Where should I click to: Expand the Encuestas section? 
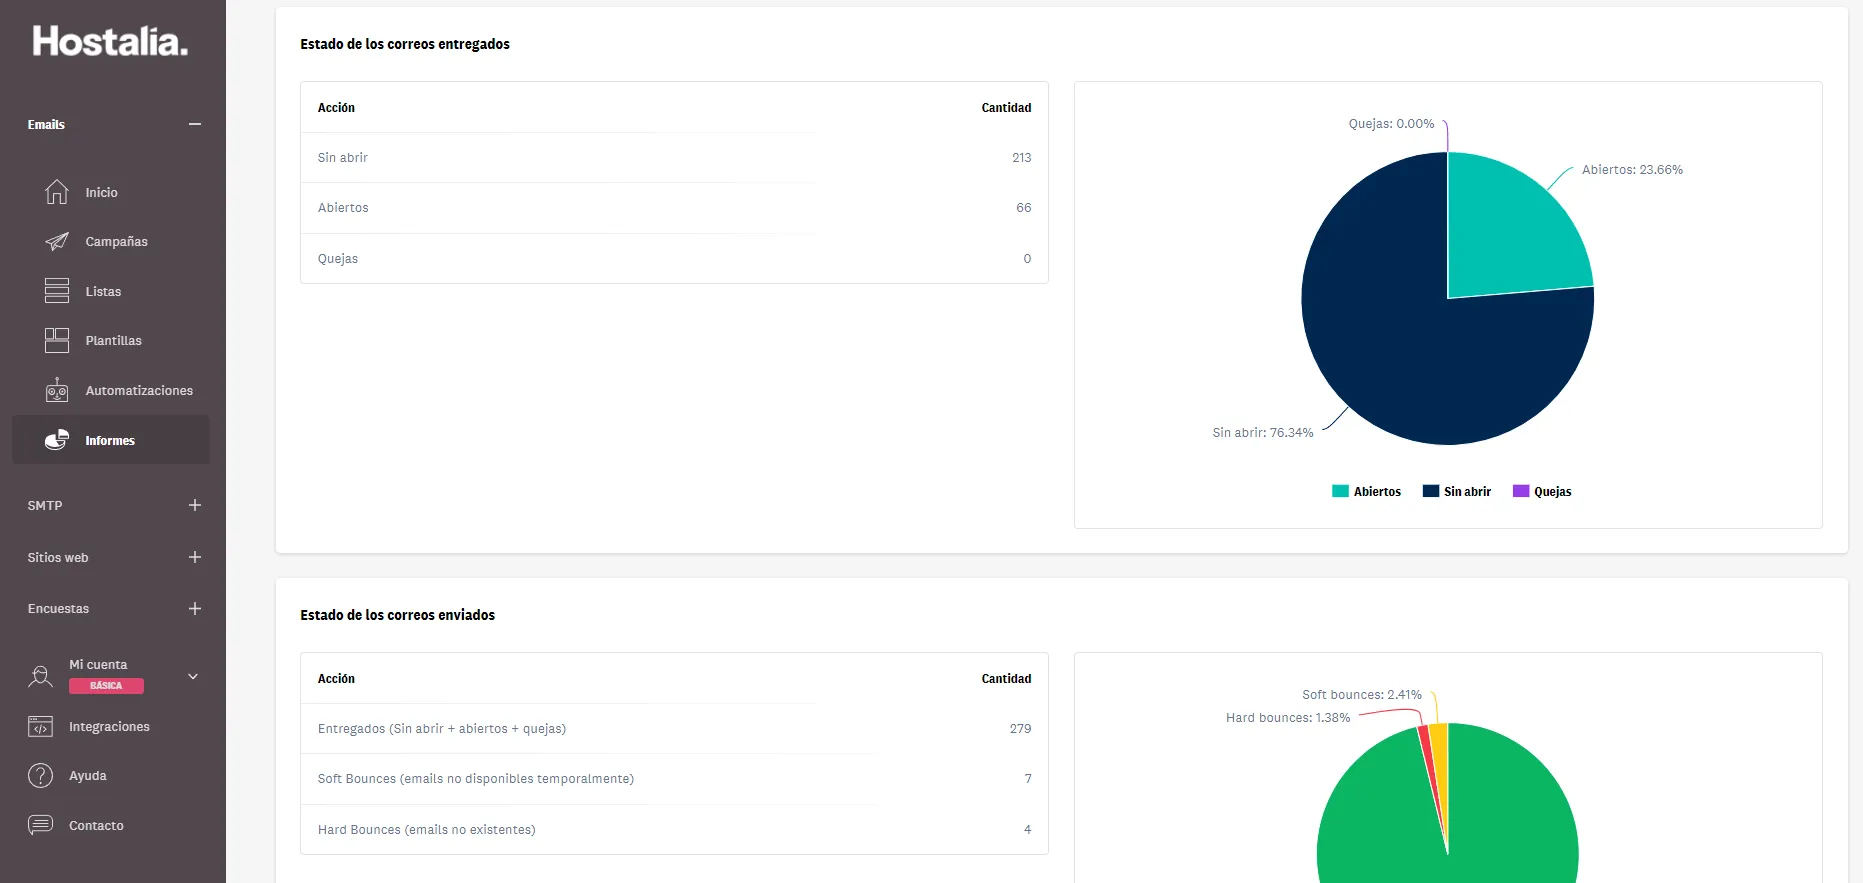click(195, 608)
